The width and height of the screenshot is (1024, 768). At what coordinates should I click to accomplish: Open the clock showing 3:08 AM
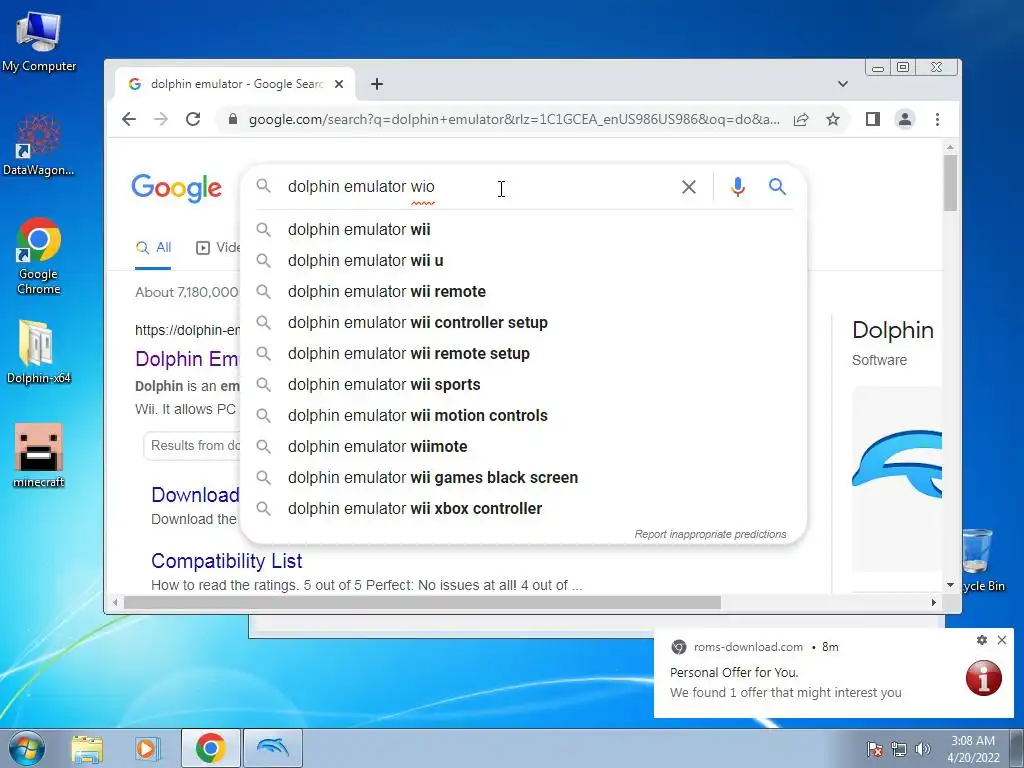tap(973, 749)
